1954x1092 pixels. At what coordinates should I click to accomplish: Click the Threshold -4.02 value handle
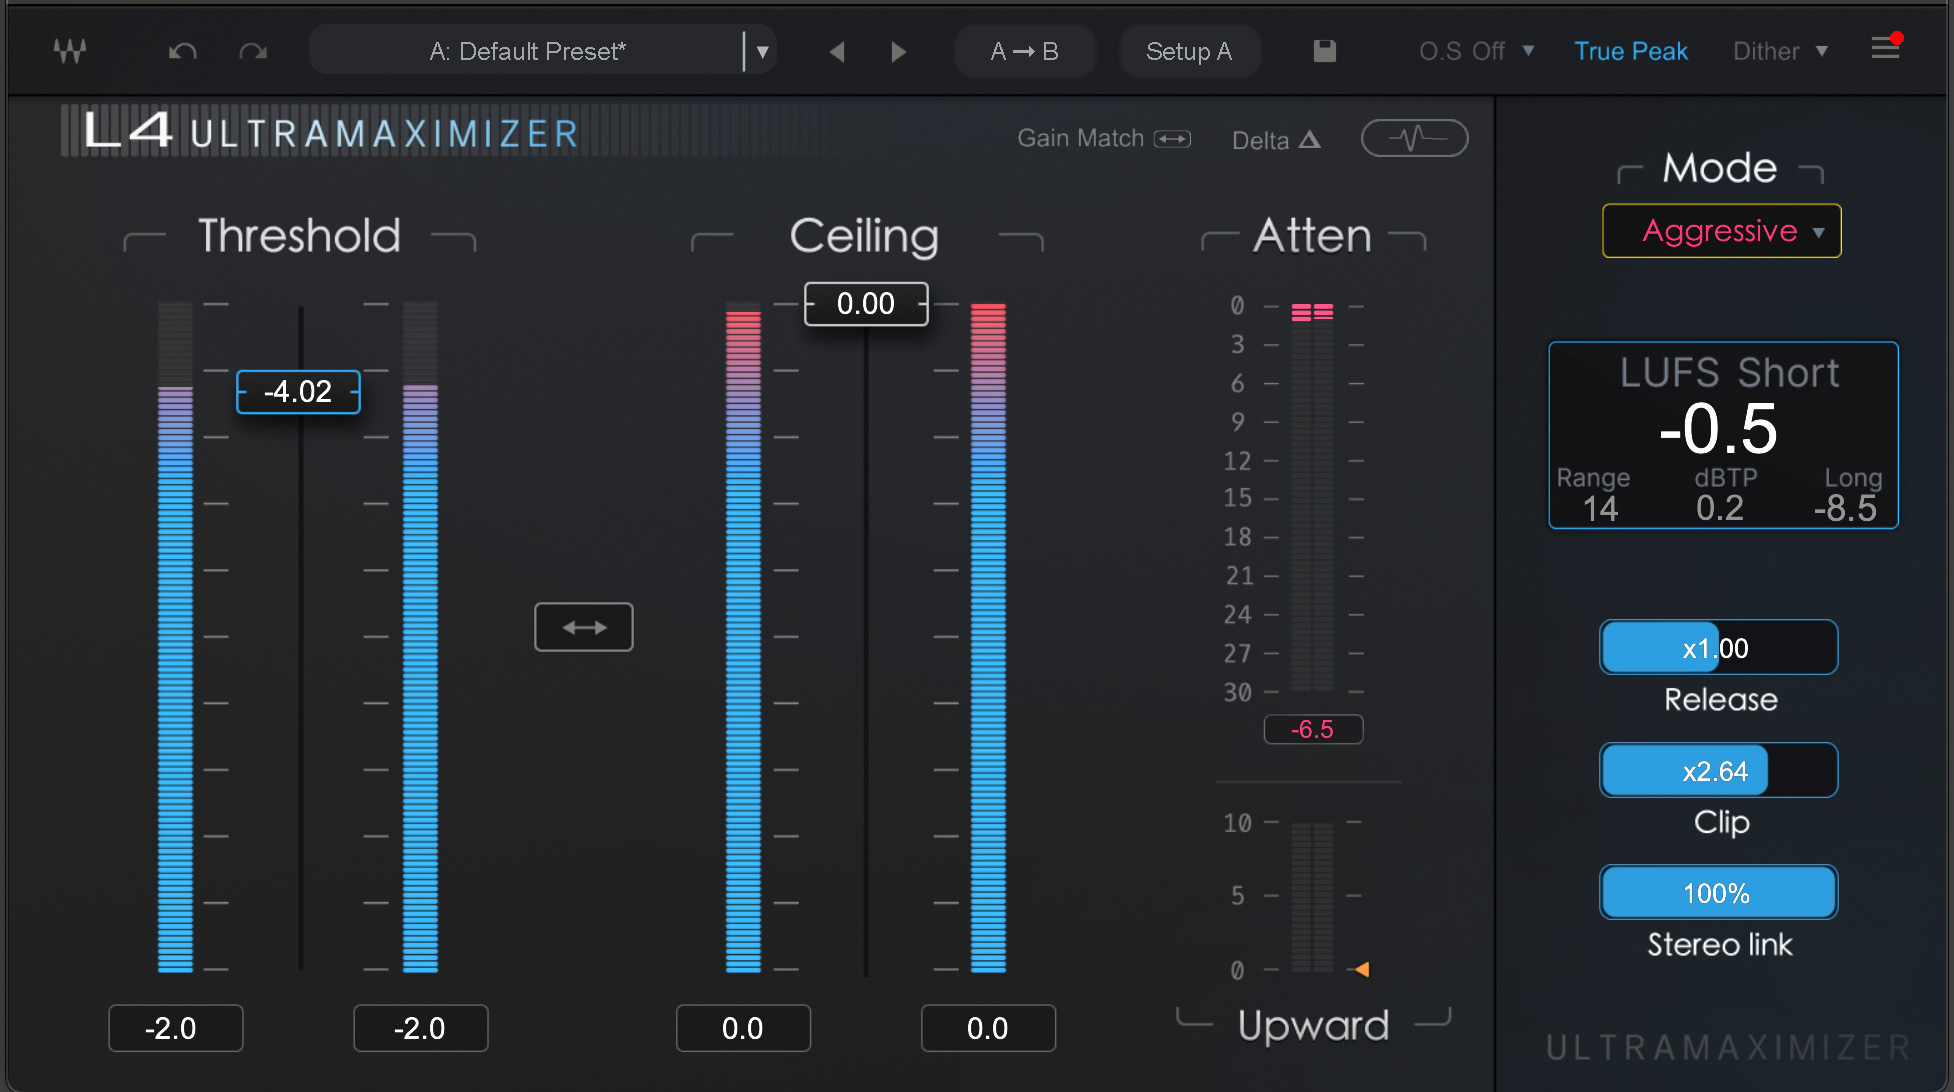[x=298, y=392]
